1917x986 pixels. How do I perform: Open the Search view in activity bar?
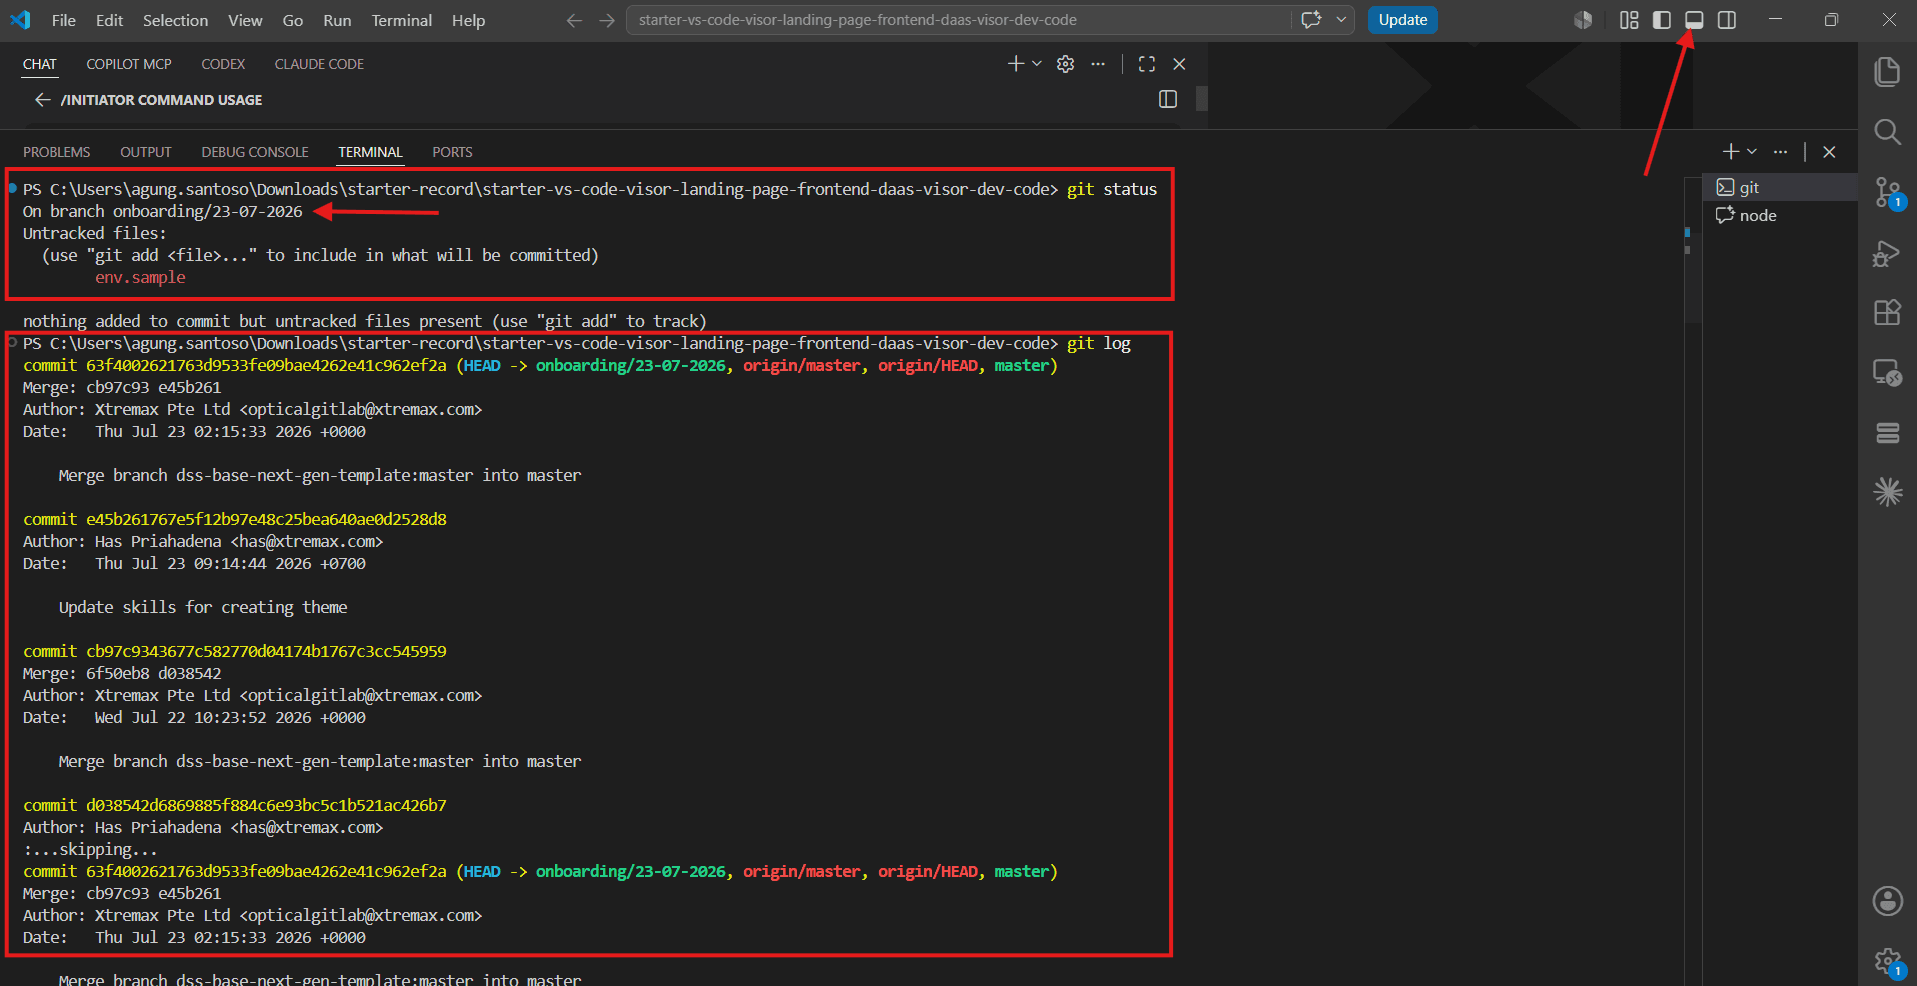click(1887, 132)
